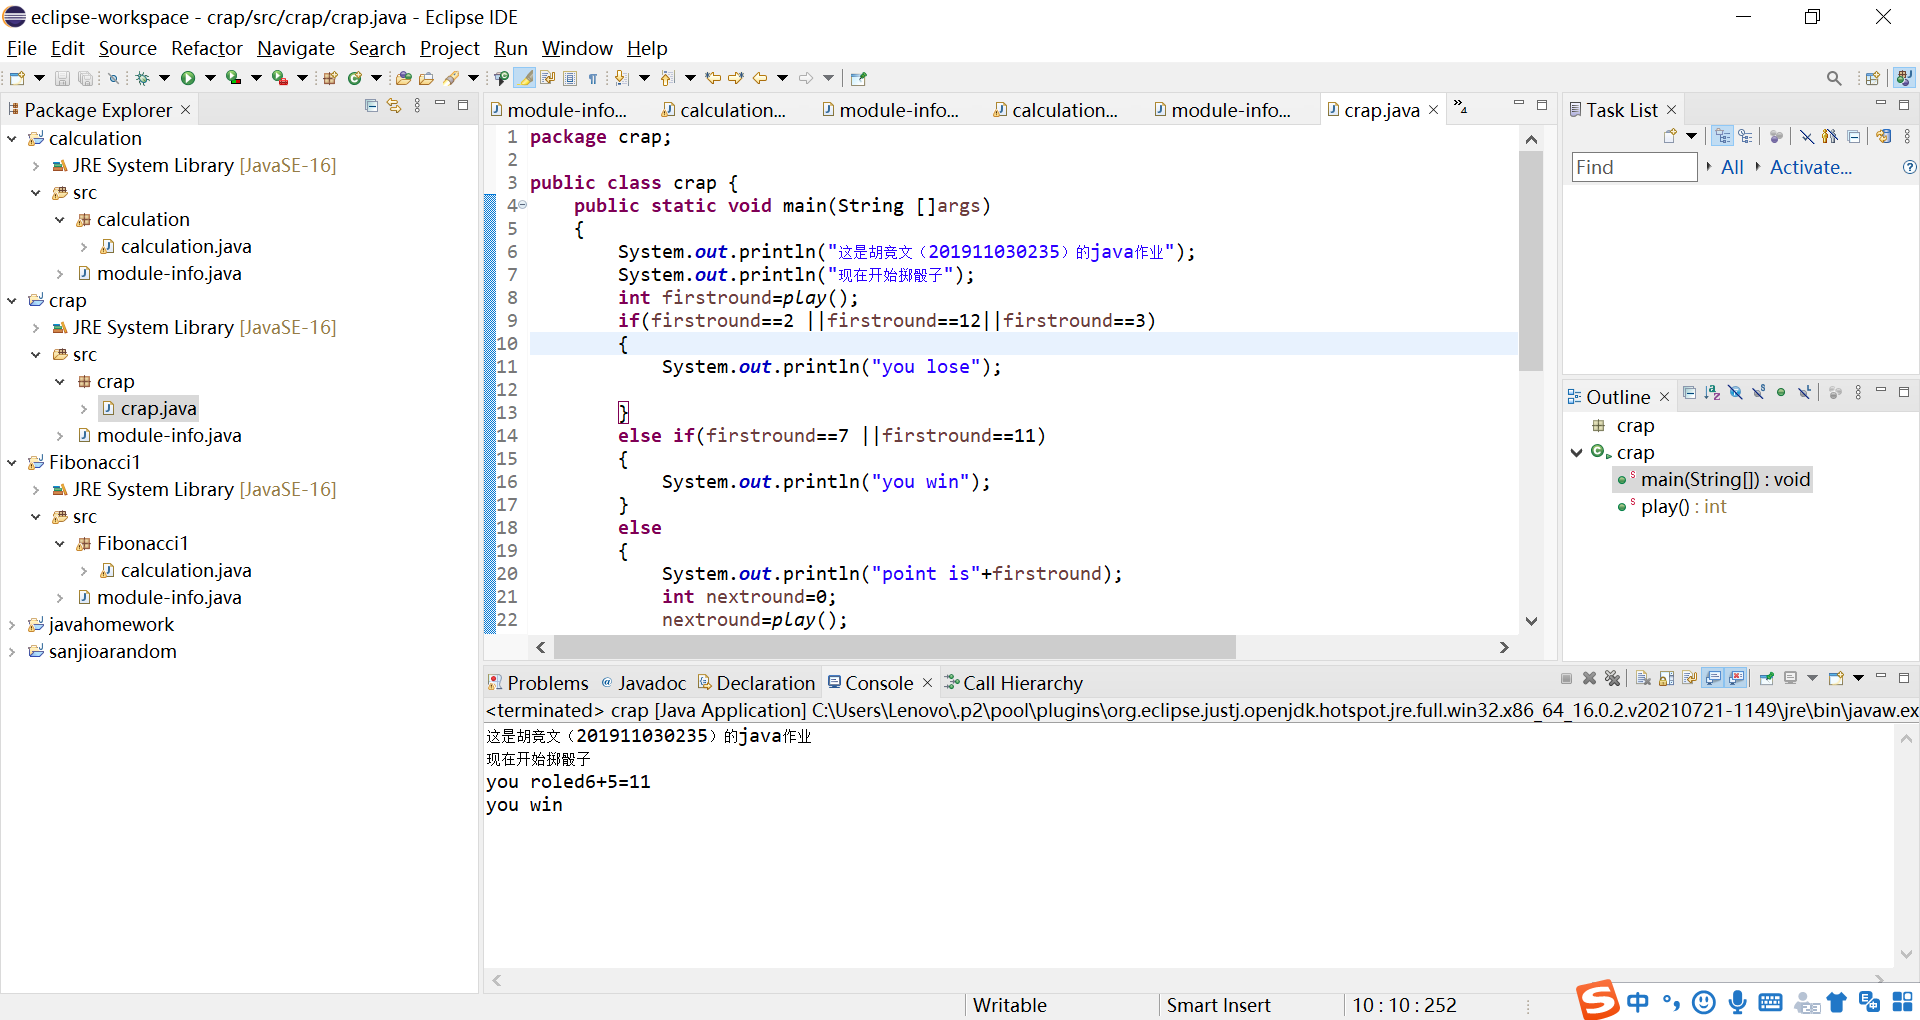Open Package Explorer view menu (three dots)
The image size is (1920, 1020).
click(x=417, y=106)
